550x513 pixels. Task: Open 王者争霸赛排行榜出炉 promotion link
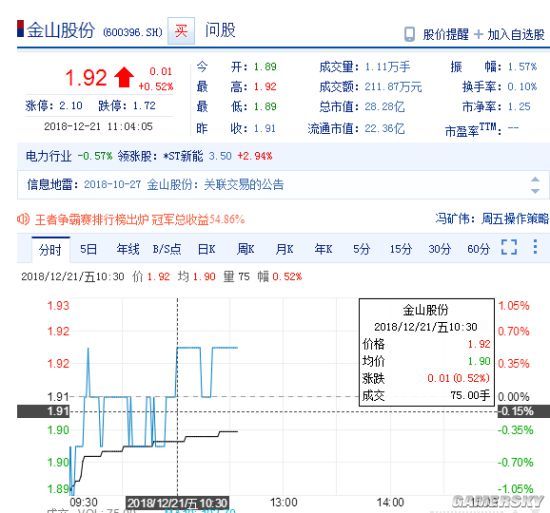[x=140, y=220]
